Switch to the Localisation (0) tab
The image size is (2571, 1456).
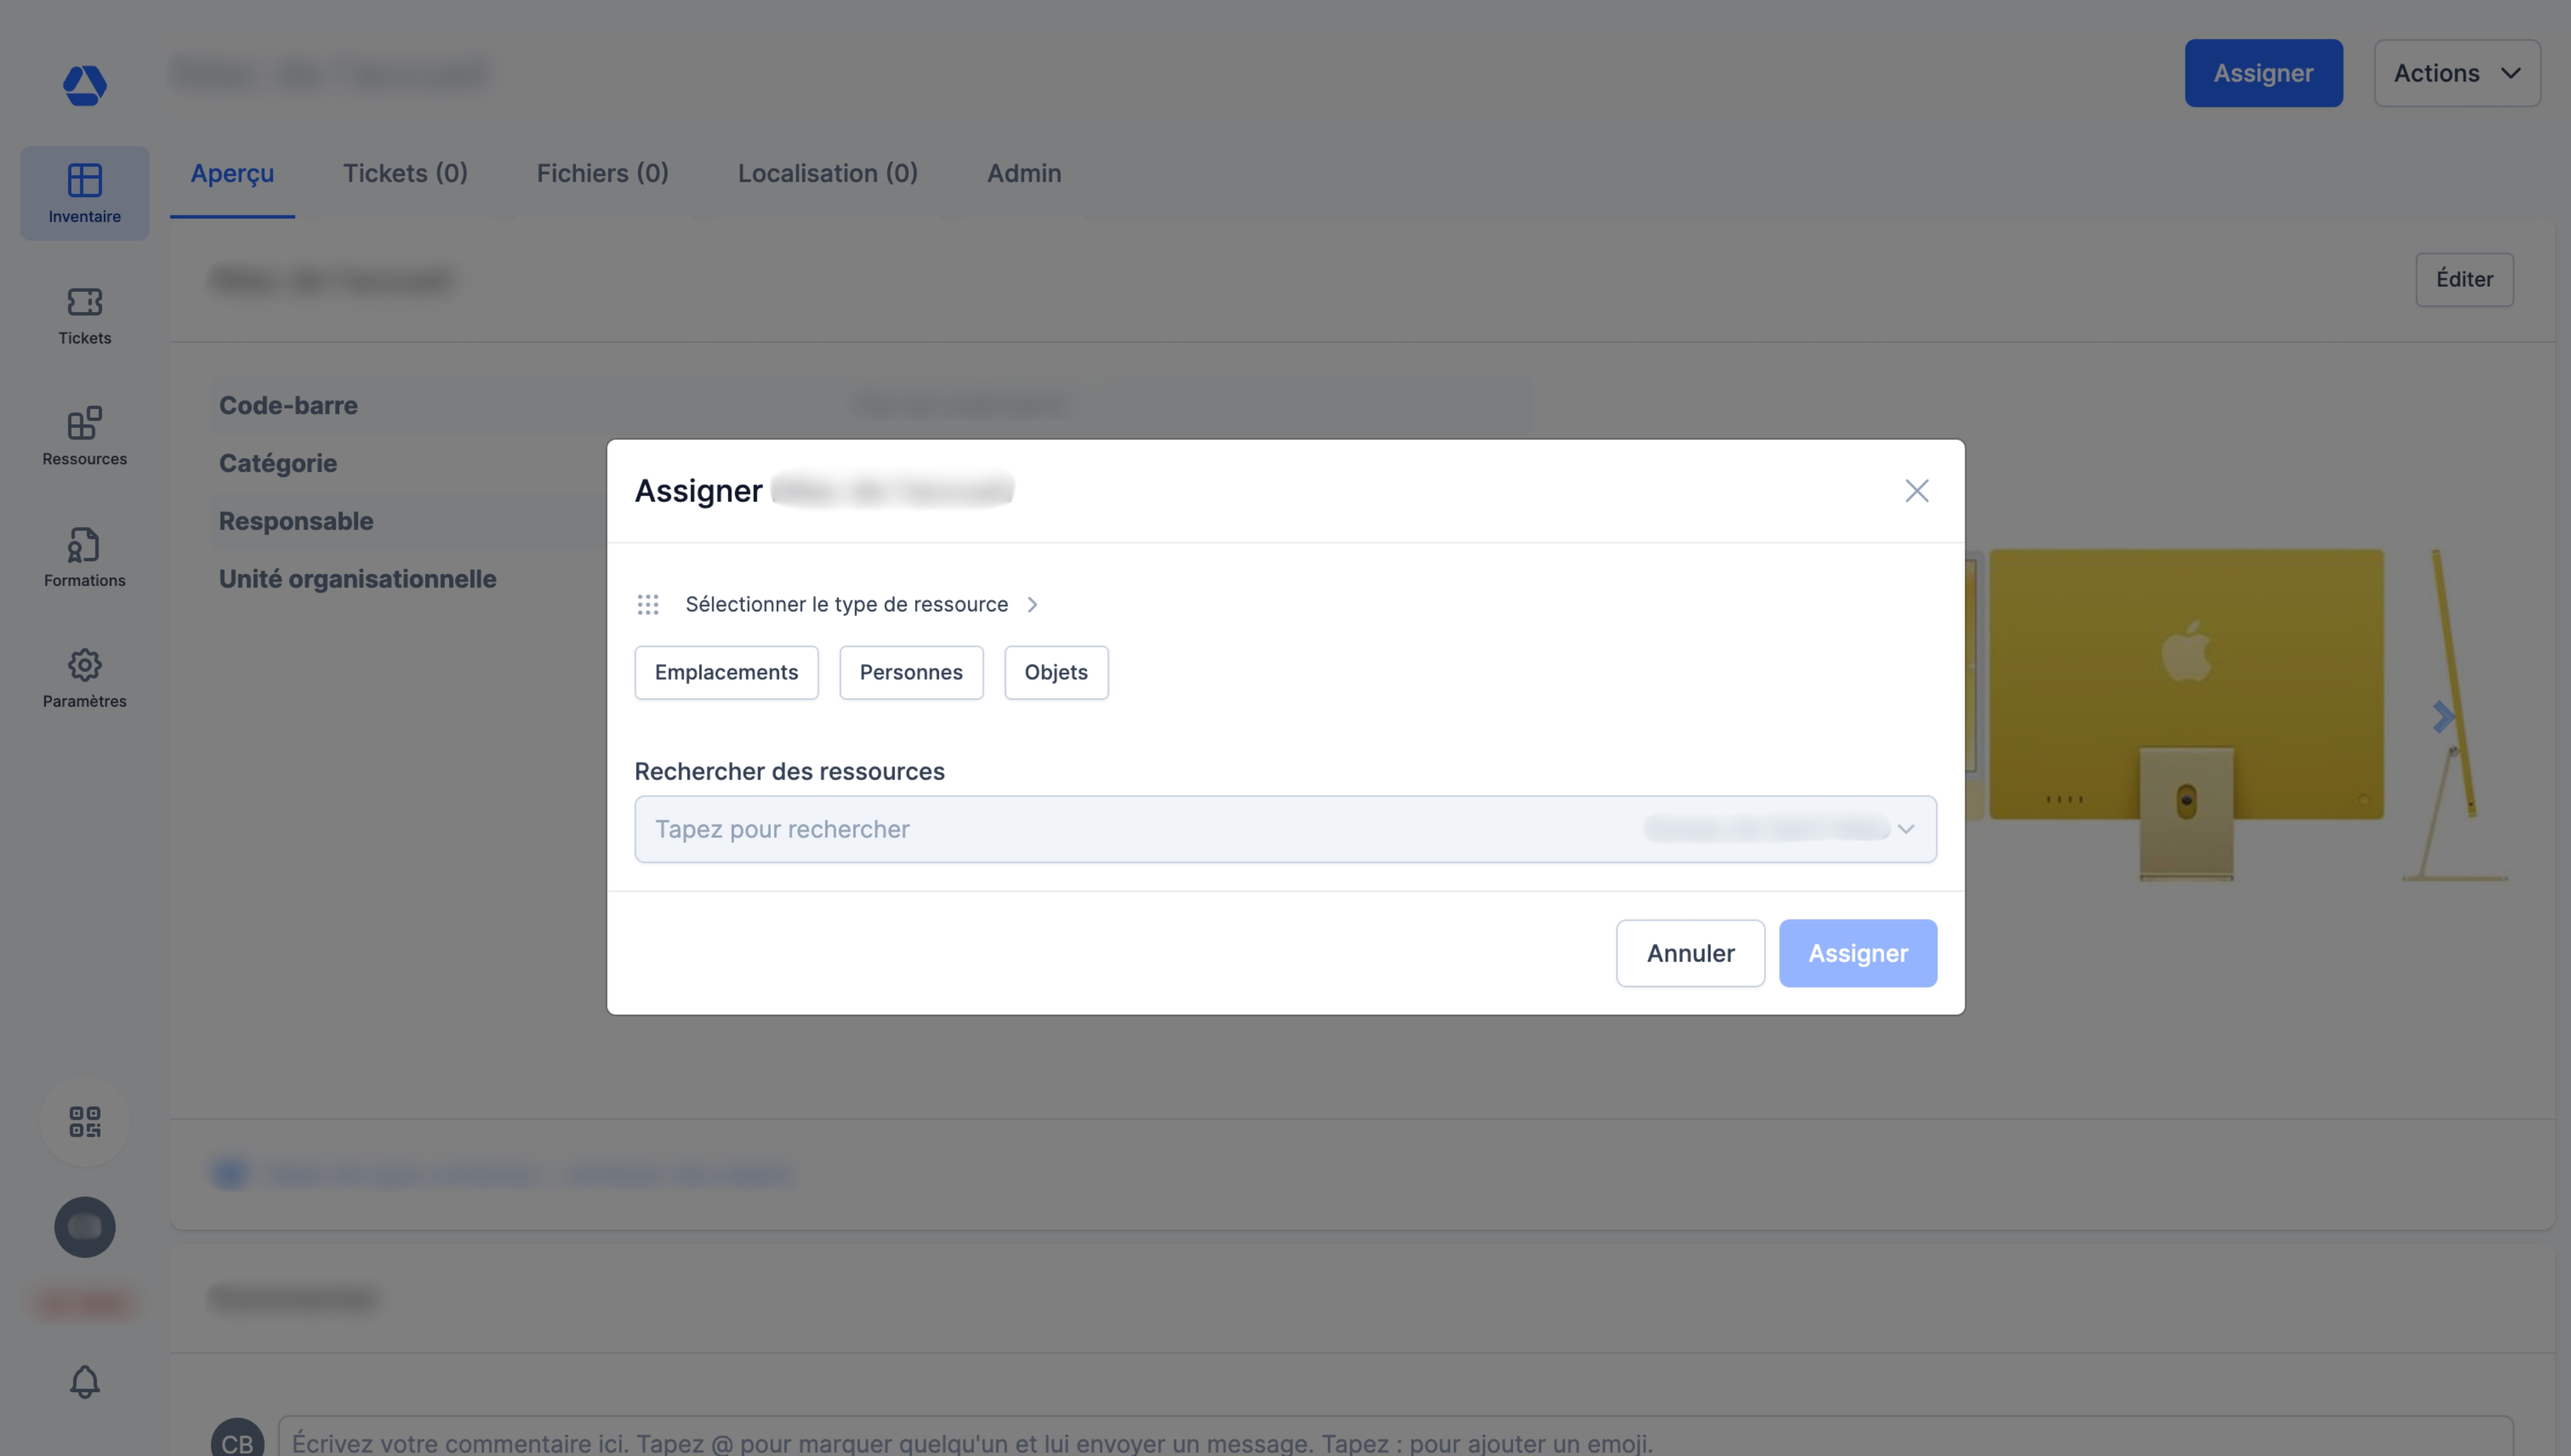827,173
